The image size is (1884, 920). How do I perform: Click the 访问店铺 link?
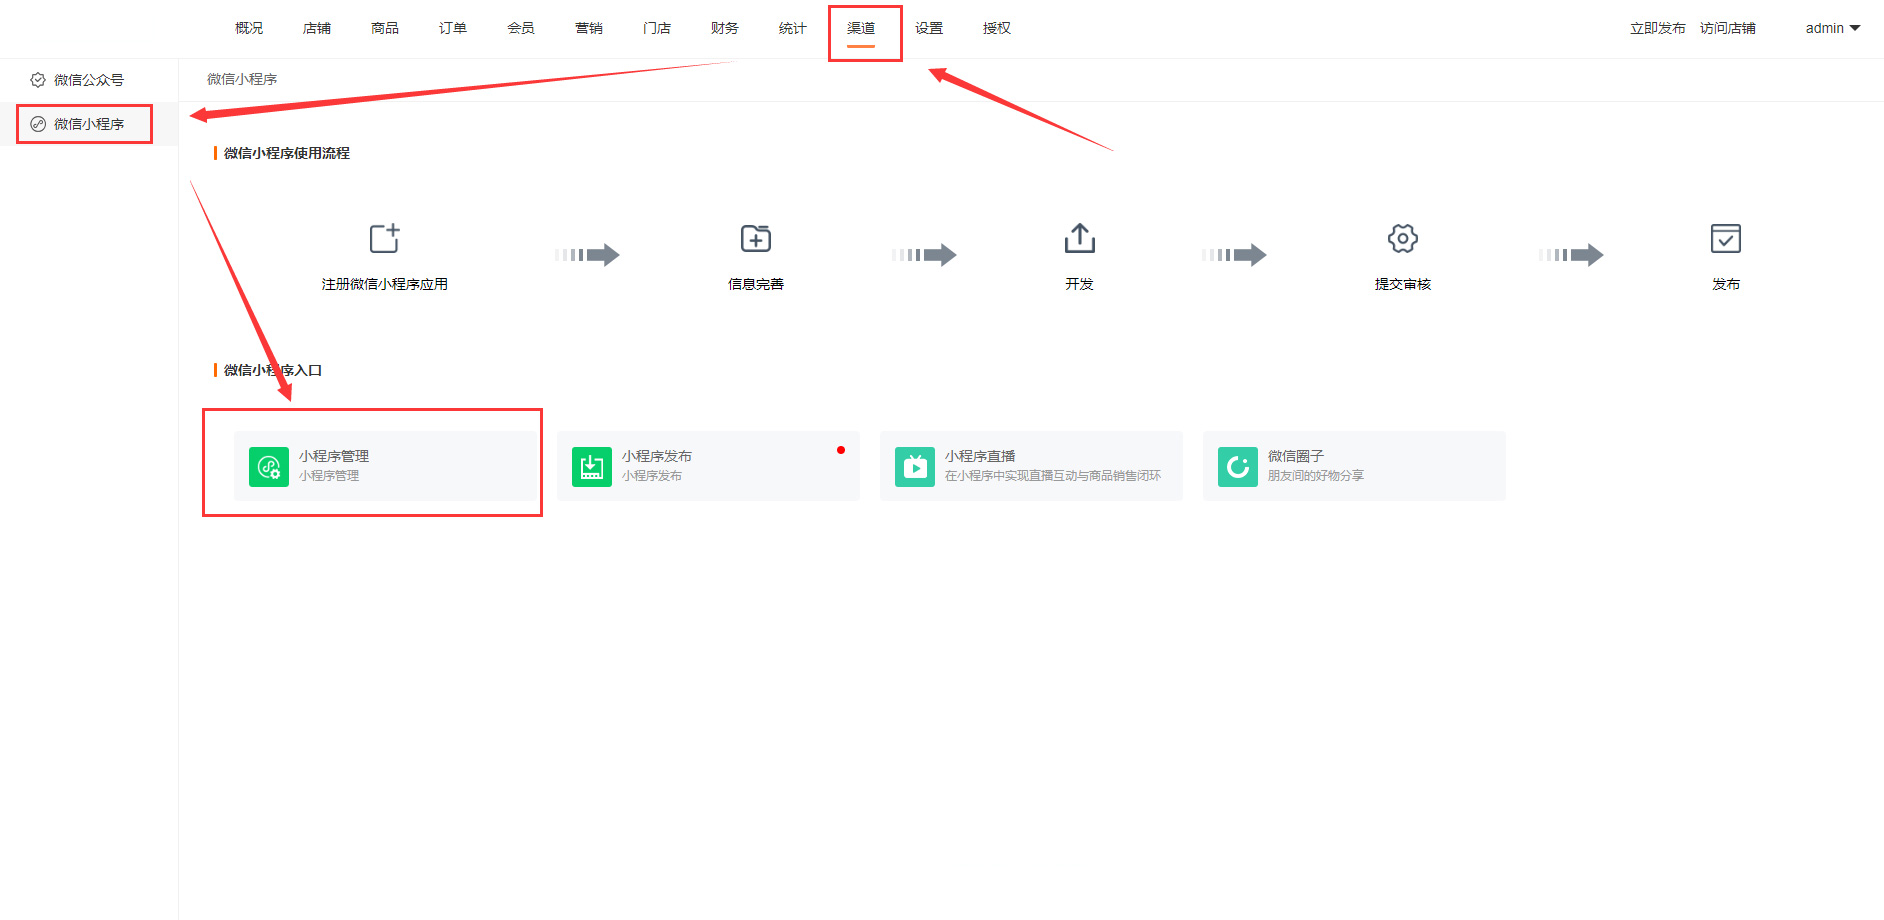pyautogui.click(x=1728, y=28)
